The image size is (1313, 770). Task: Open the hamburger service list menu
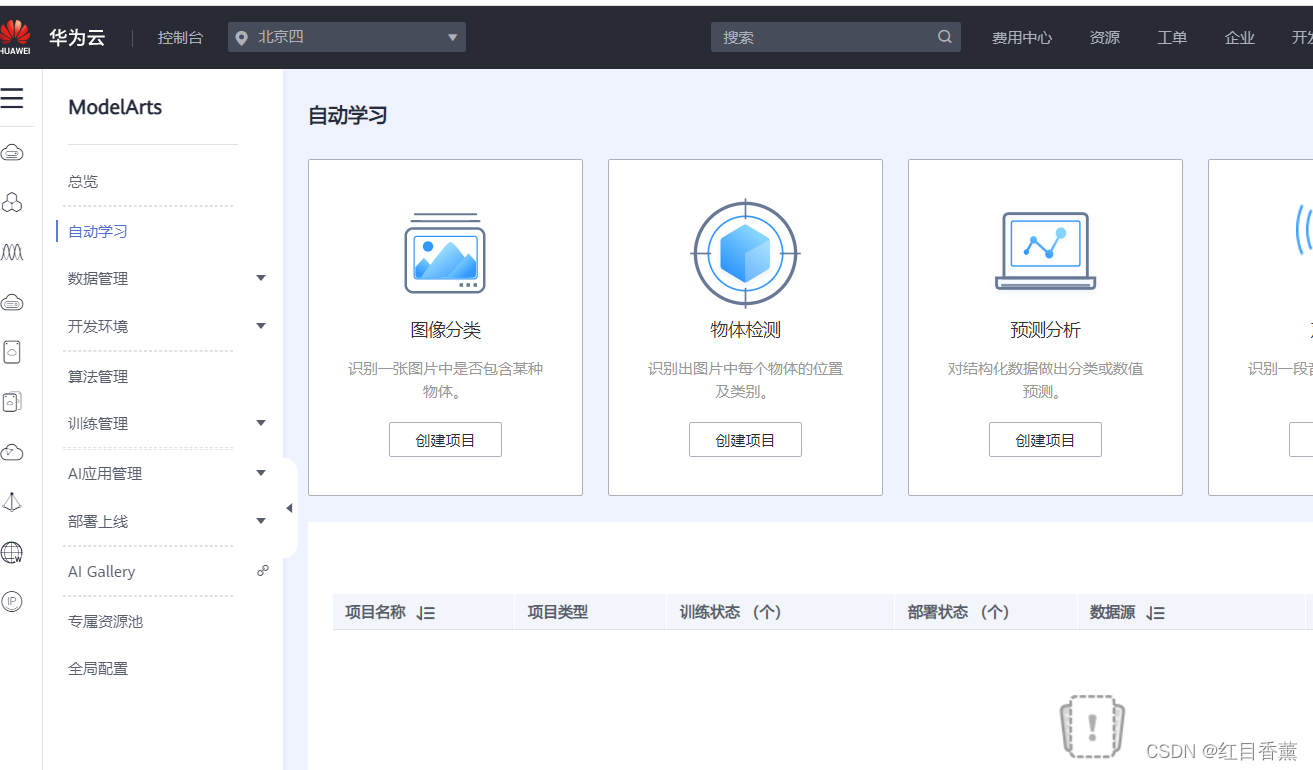pos(12,98)
